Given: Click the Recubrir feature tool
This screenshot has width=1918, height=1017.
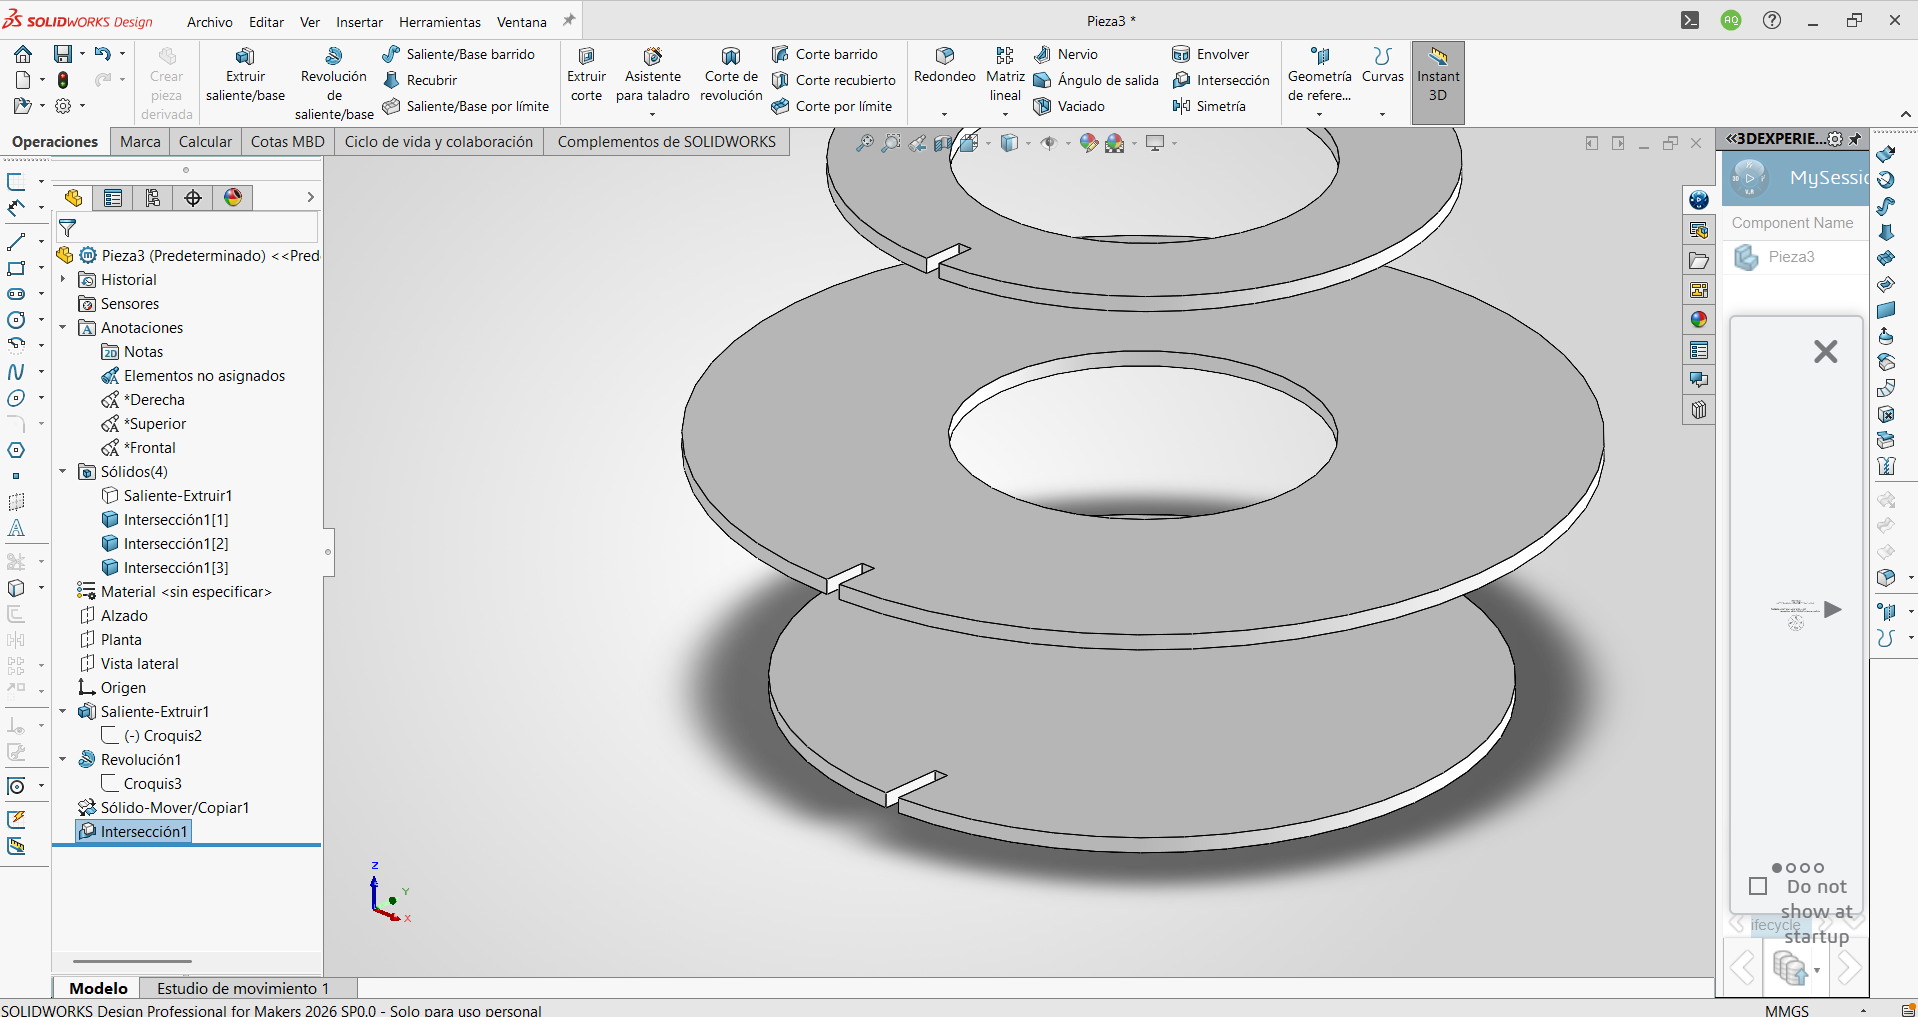Looking at the screenshot, I should click(420, 80).
